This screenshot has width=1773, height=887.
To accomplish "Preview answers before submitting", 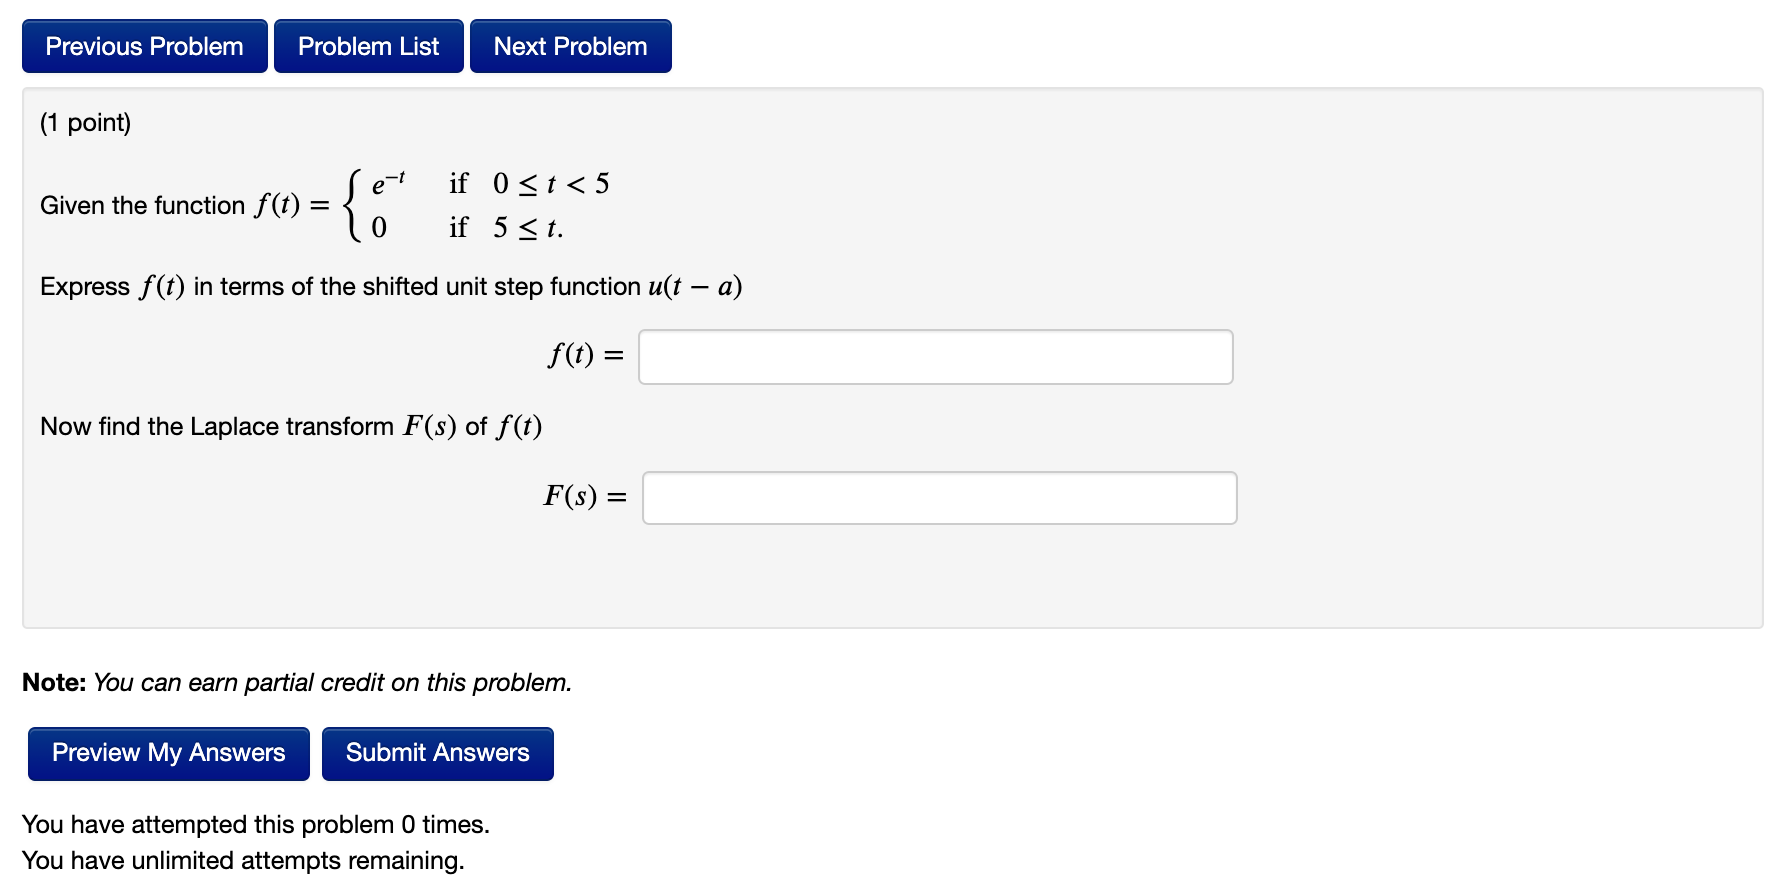I will [167, 753].
